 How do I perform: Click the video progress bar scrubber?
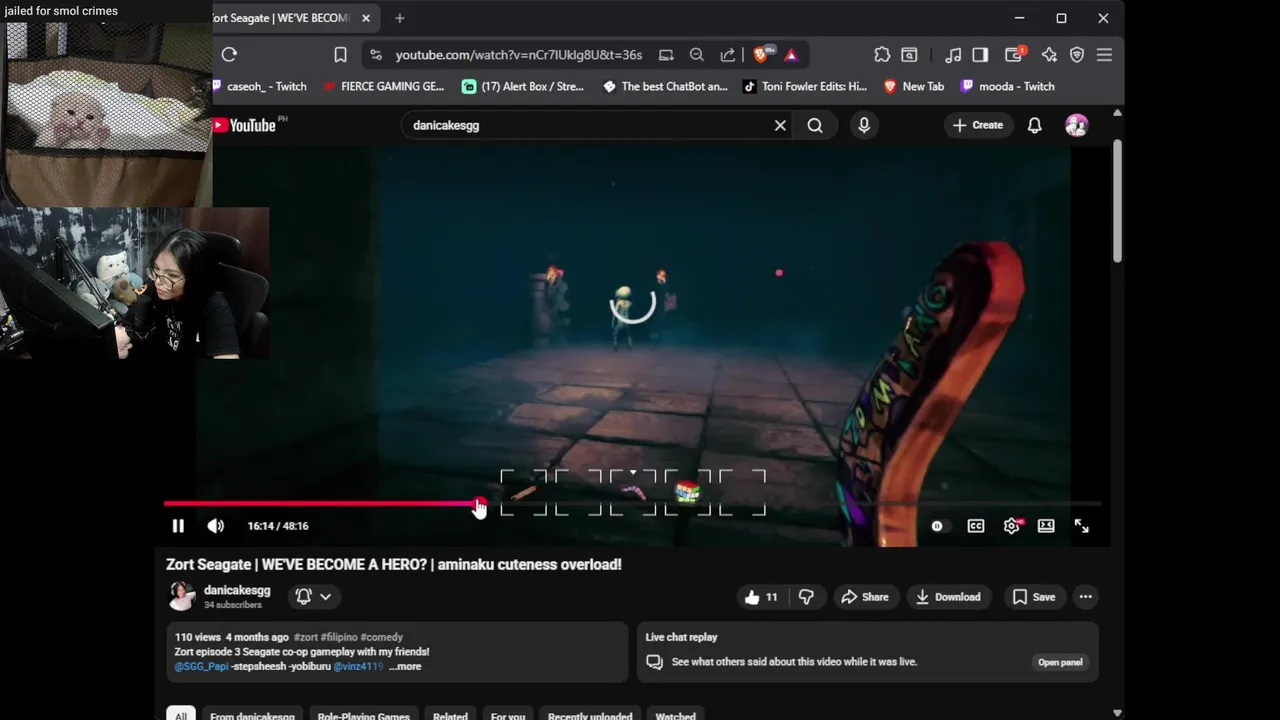[x=479, y=504]
